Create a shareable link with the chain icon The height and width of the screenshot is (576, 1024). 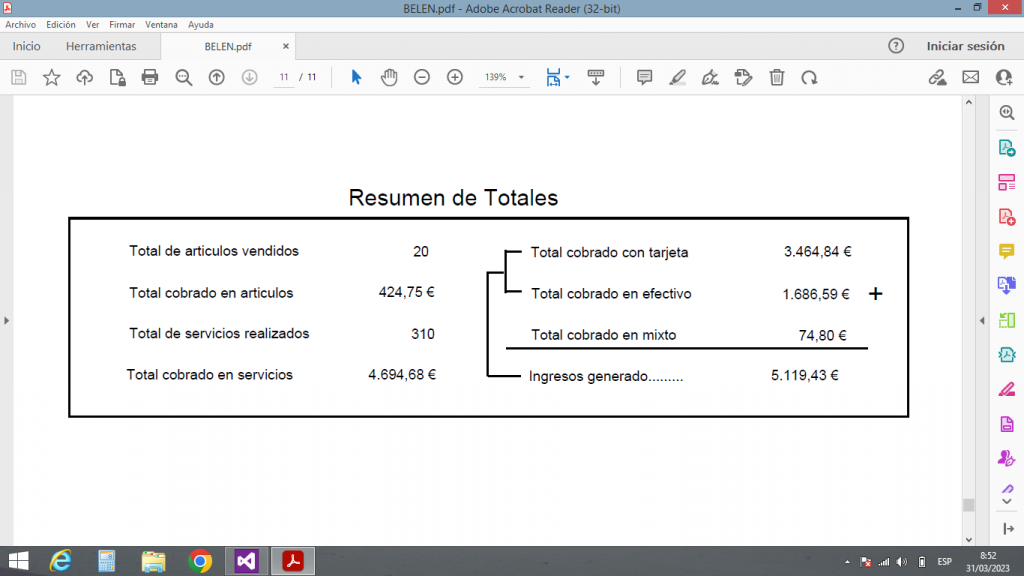tap(937, 77)
